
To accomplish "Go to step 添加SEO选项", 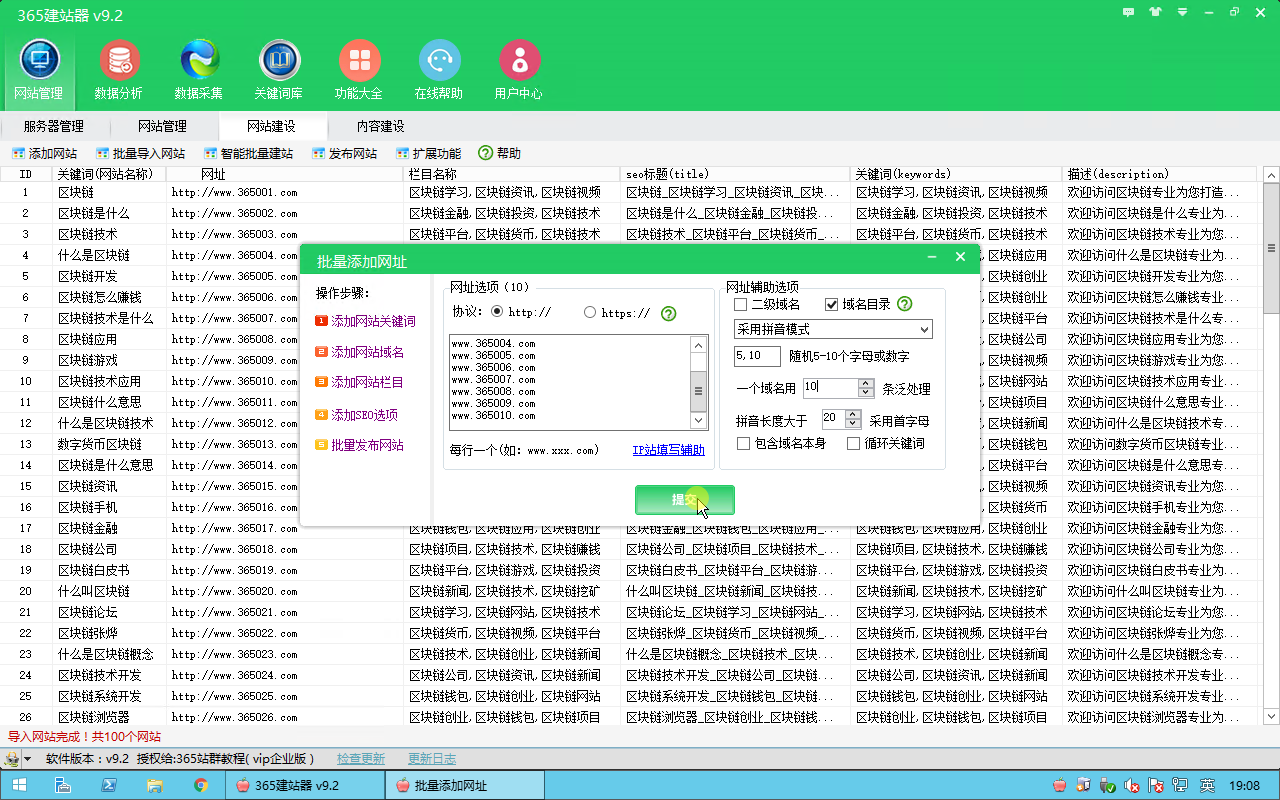I will pos(357,414).
